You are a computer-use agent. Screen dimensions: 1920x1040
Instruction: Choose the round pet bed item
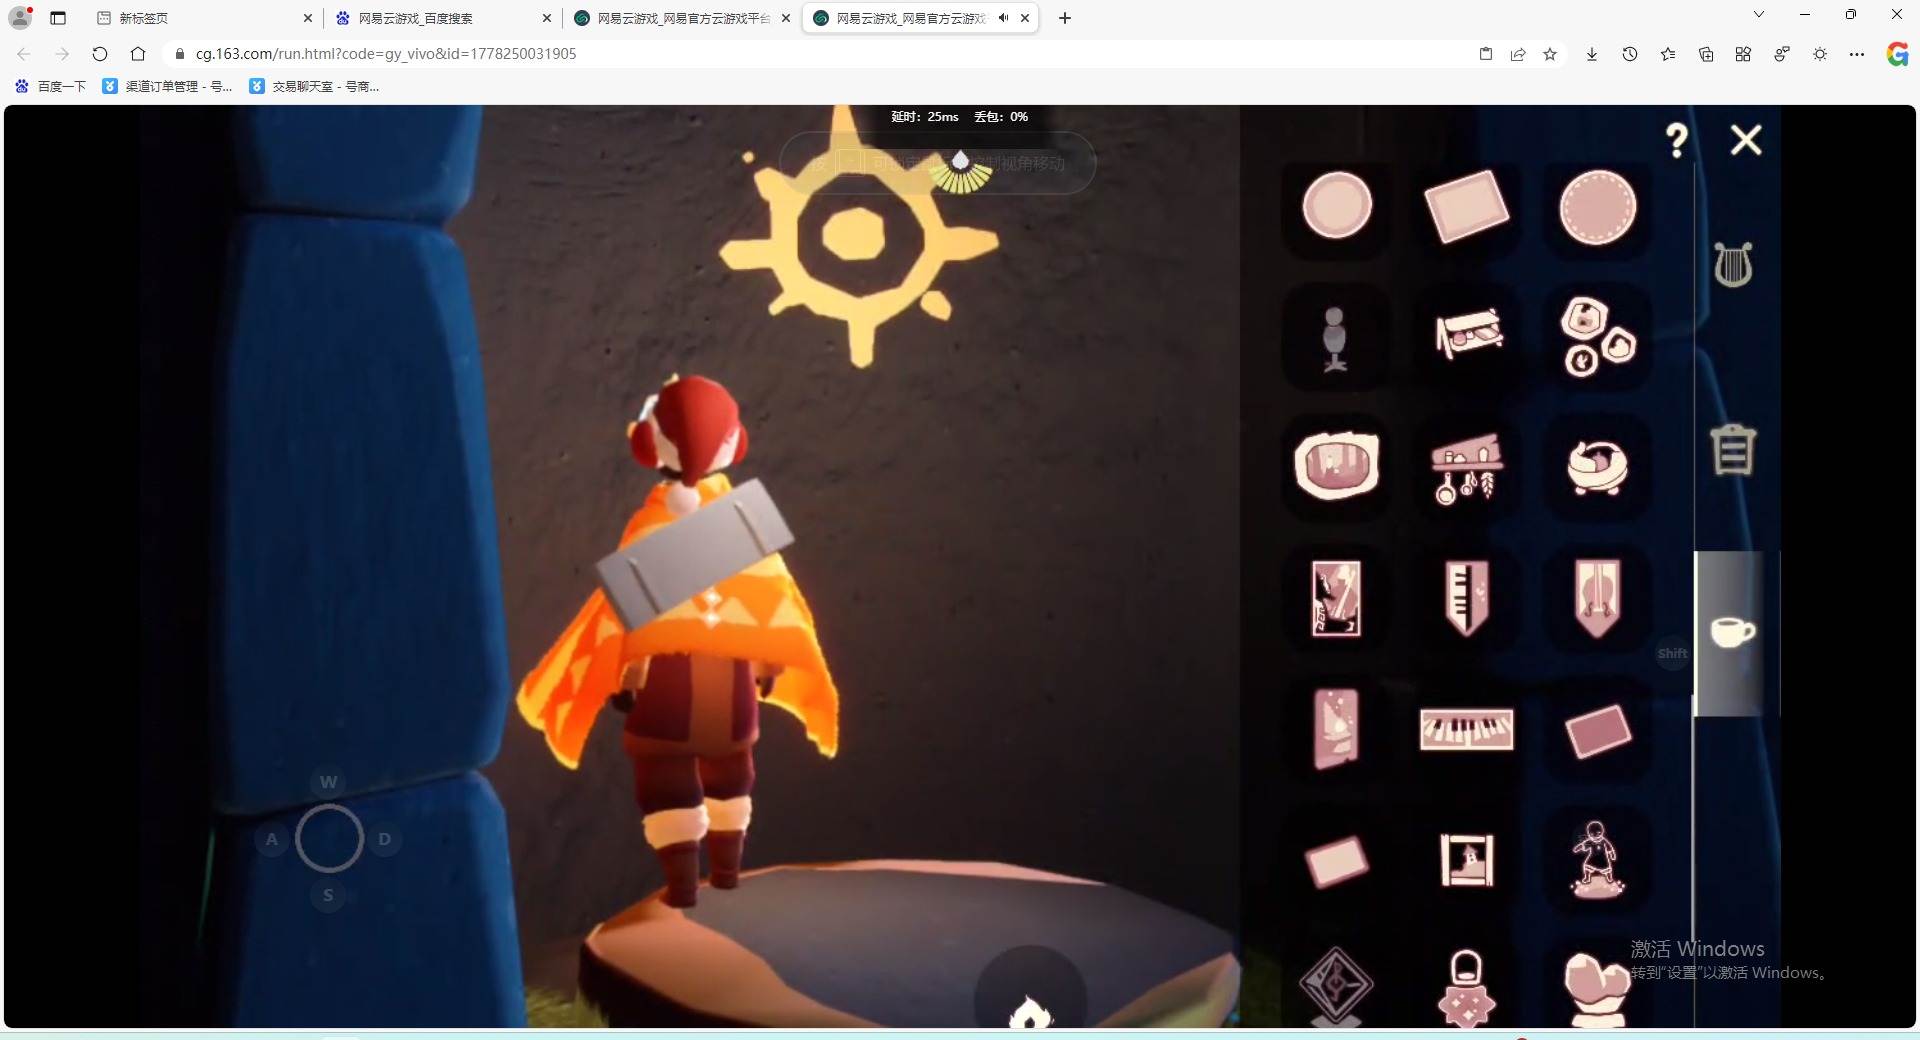point(1597,467)
